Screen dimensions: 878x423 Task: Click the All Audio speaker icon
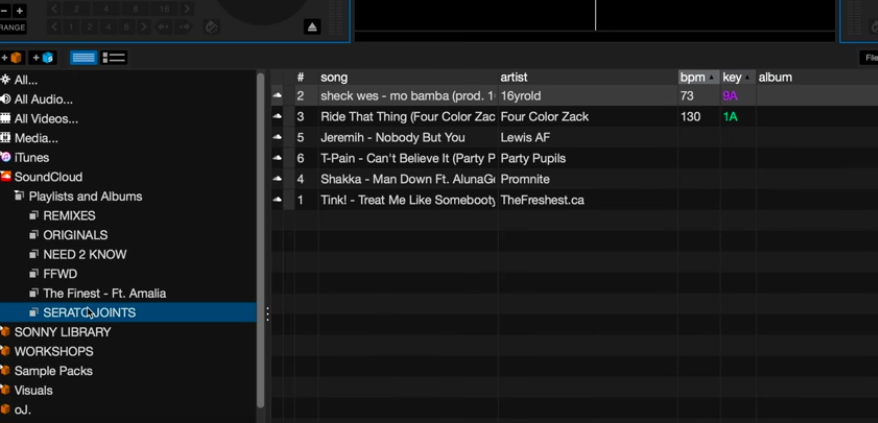point(6,99)
